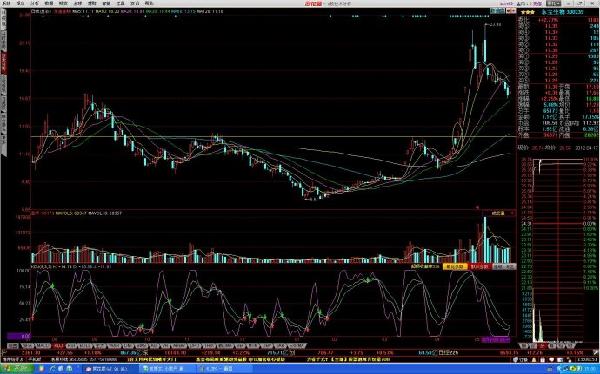Open the volume indicator name selector
Image resolution: width=600 pixels, height=374 pixels.
[x=497, y=213]
